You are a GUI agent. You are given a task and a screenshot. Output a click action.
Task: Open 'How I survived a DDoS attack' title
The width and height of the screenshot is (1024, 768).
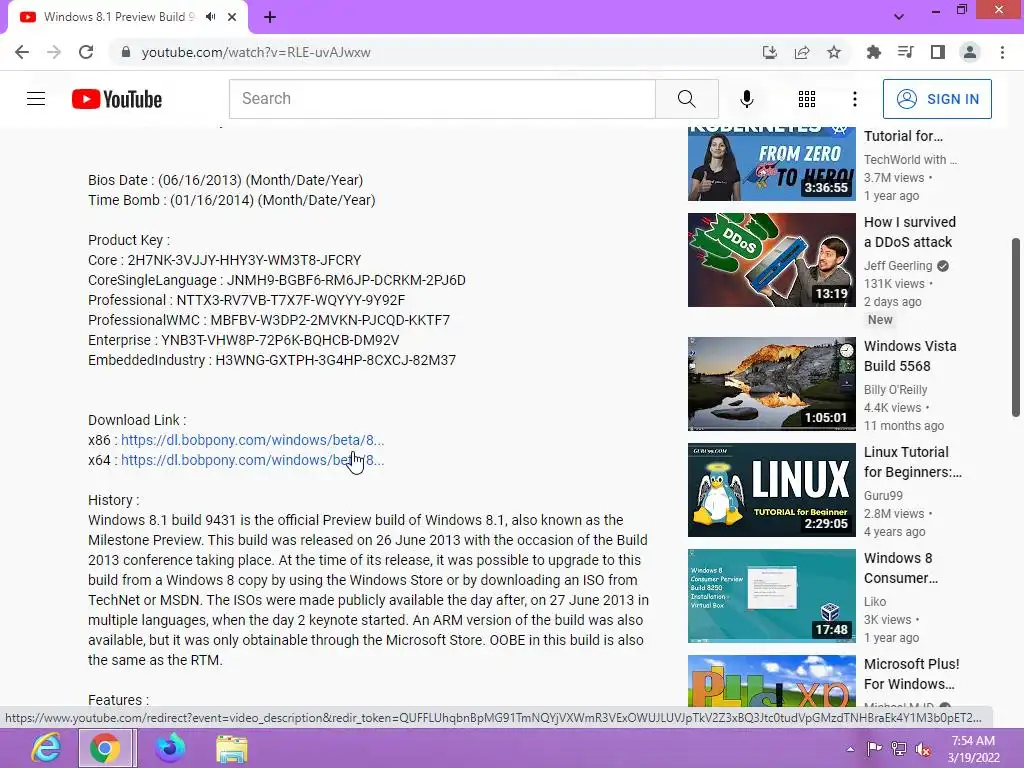[x=910, y=232]
